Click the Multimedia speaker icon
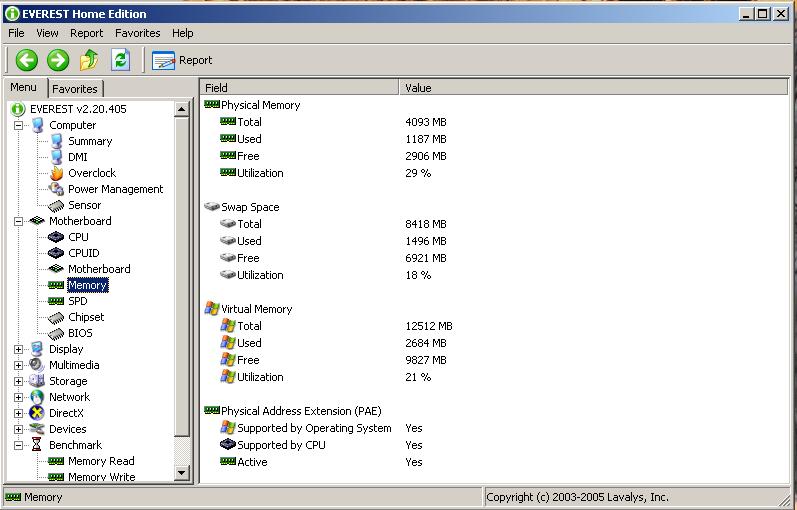 pos(37,365)
